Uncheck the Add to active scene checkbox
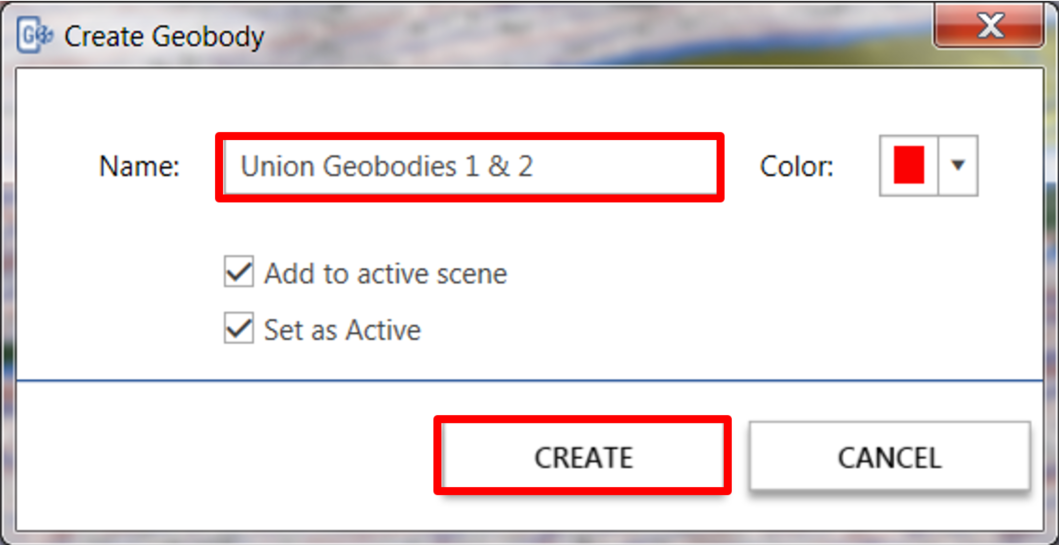1059x545 pixels. 238,271
